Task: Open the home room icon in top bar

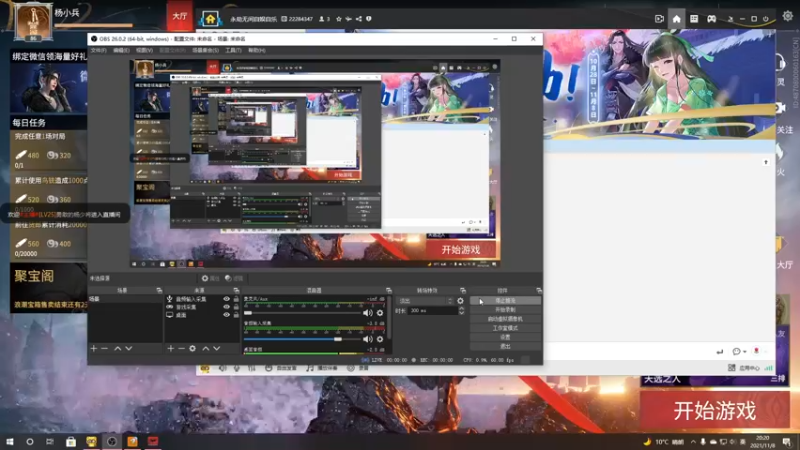Action: click(x=210, y=19)
